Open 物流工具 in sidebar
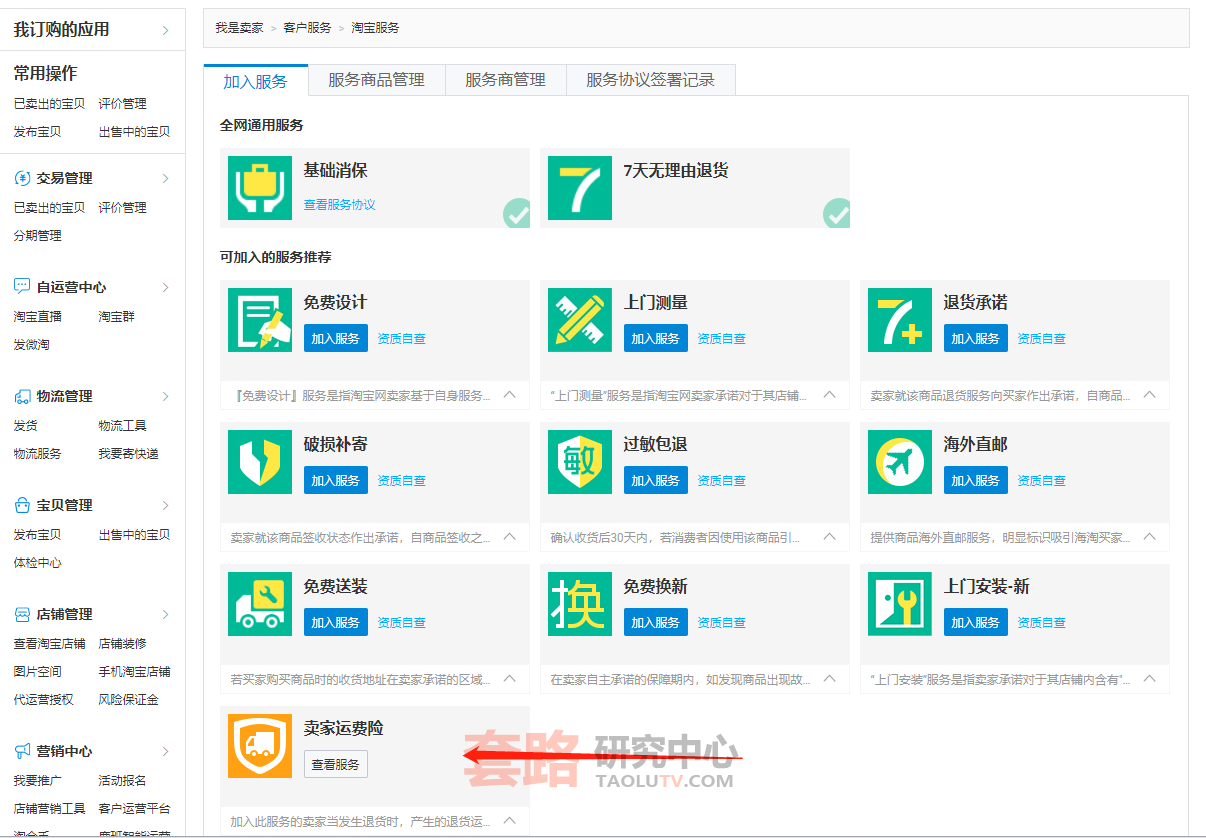 tap(123, 425)
